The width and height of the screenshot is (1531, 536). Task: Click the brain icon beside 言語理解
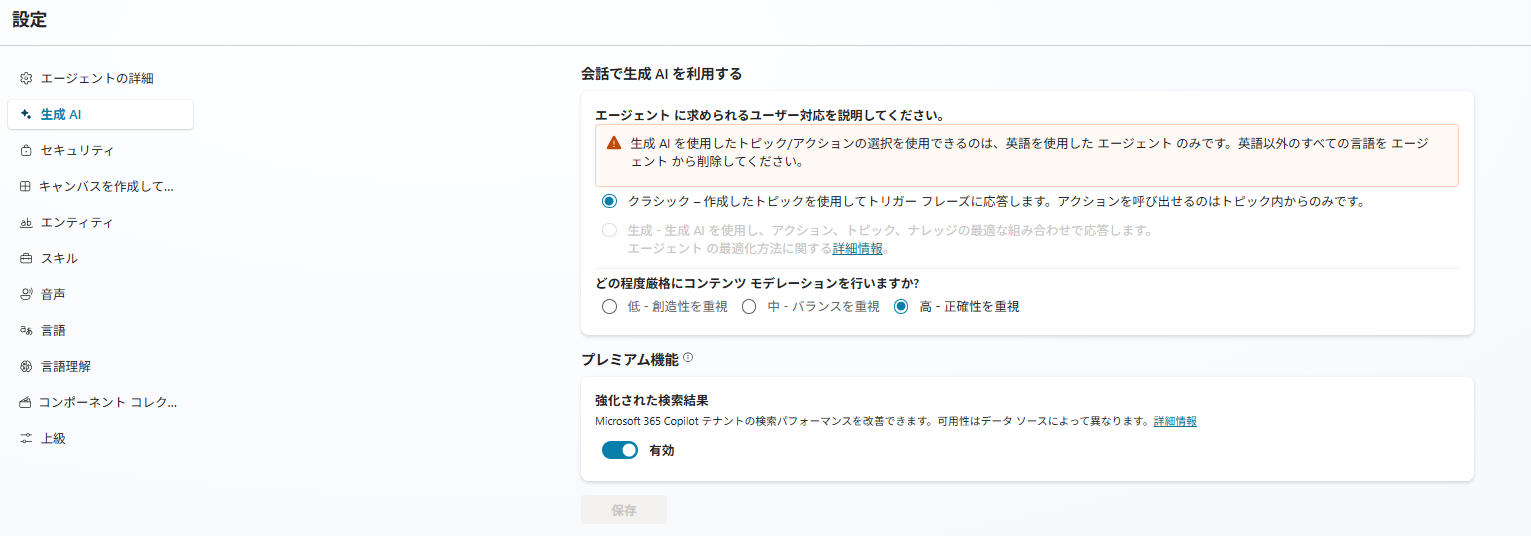(x=27, y=366)
